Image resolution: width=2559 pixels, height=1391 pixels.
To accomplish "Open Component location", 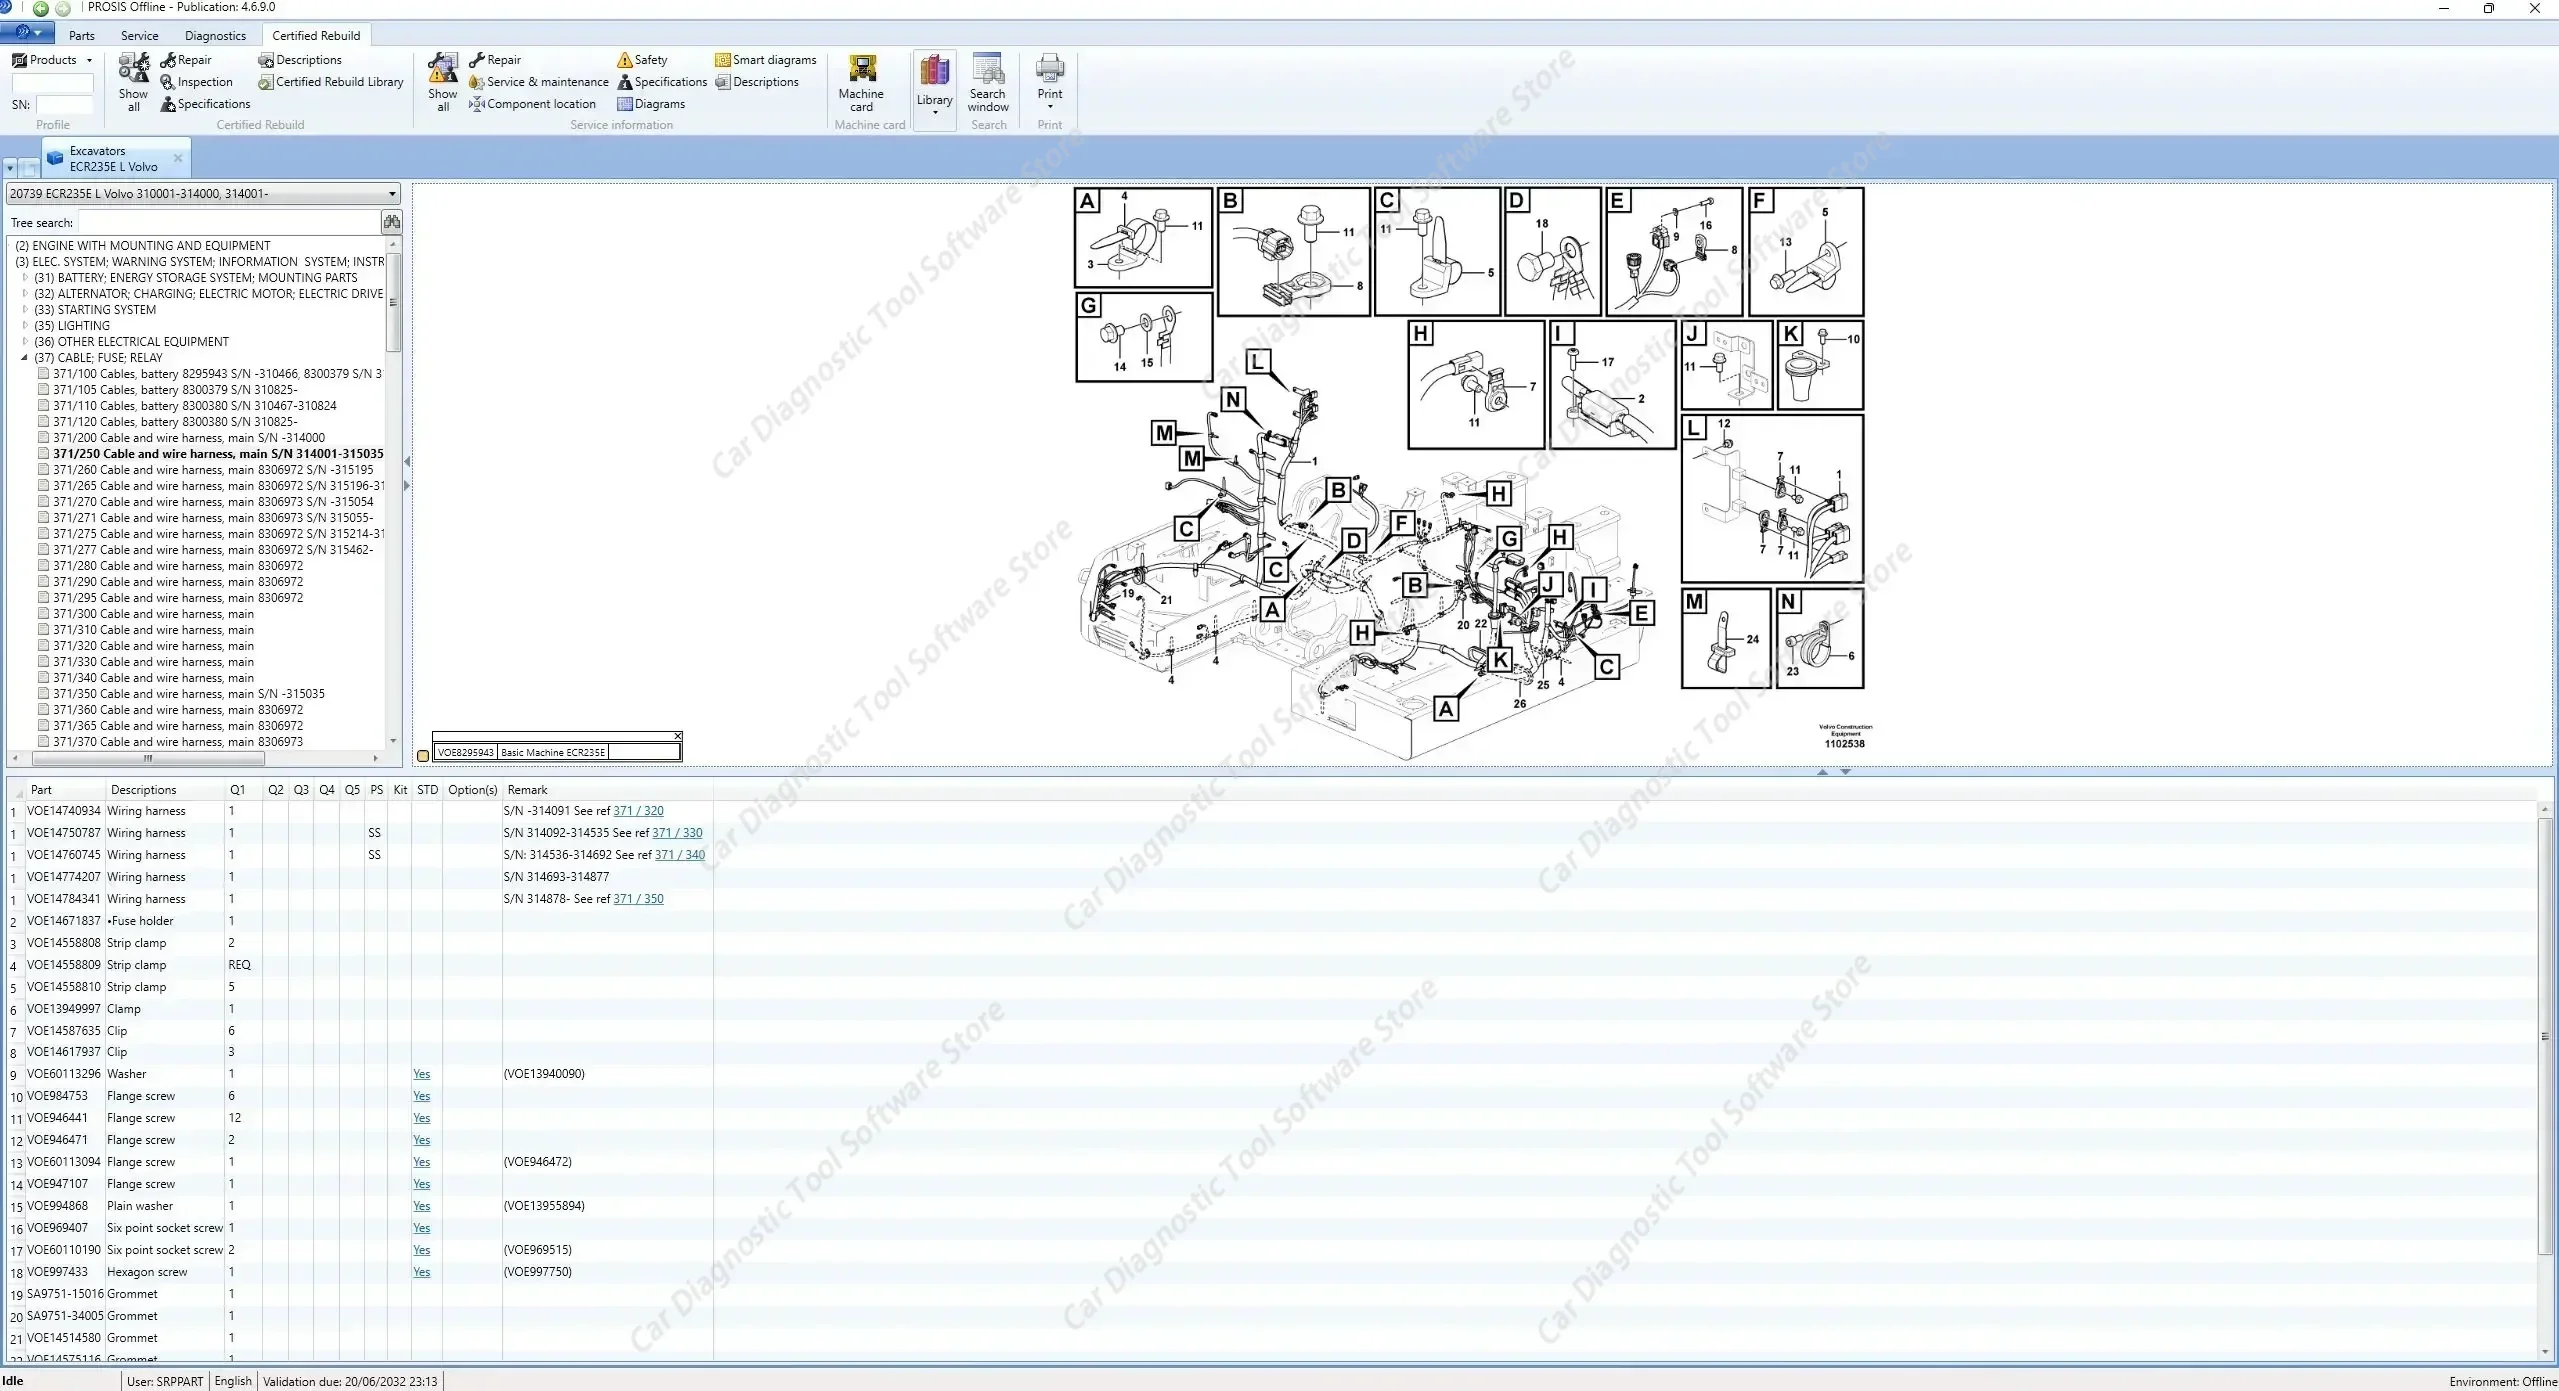I will (532, 104).
